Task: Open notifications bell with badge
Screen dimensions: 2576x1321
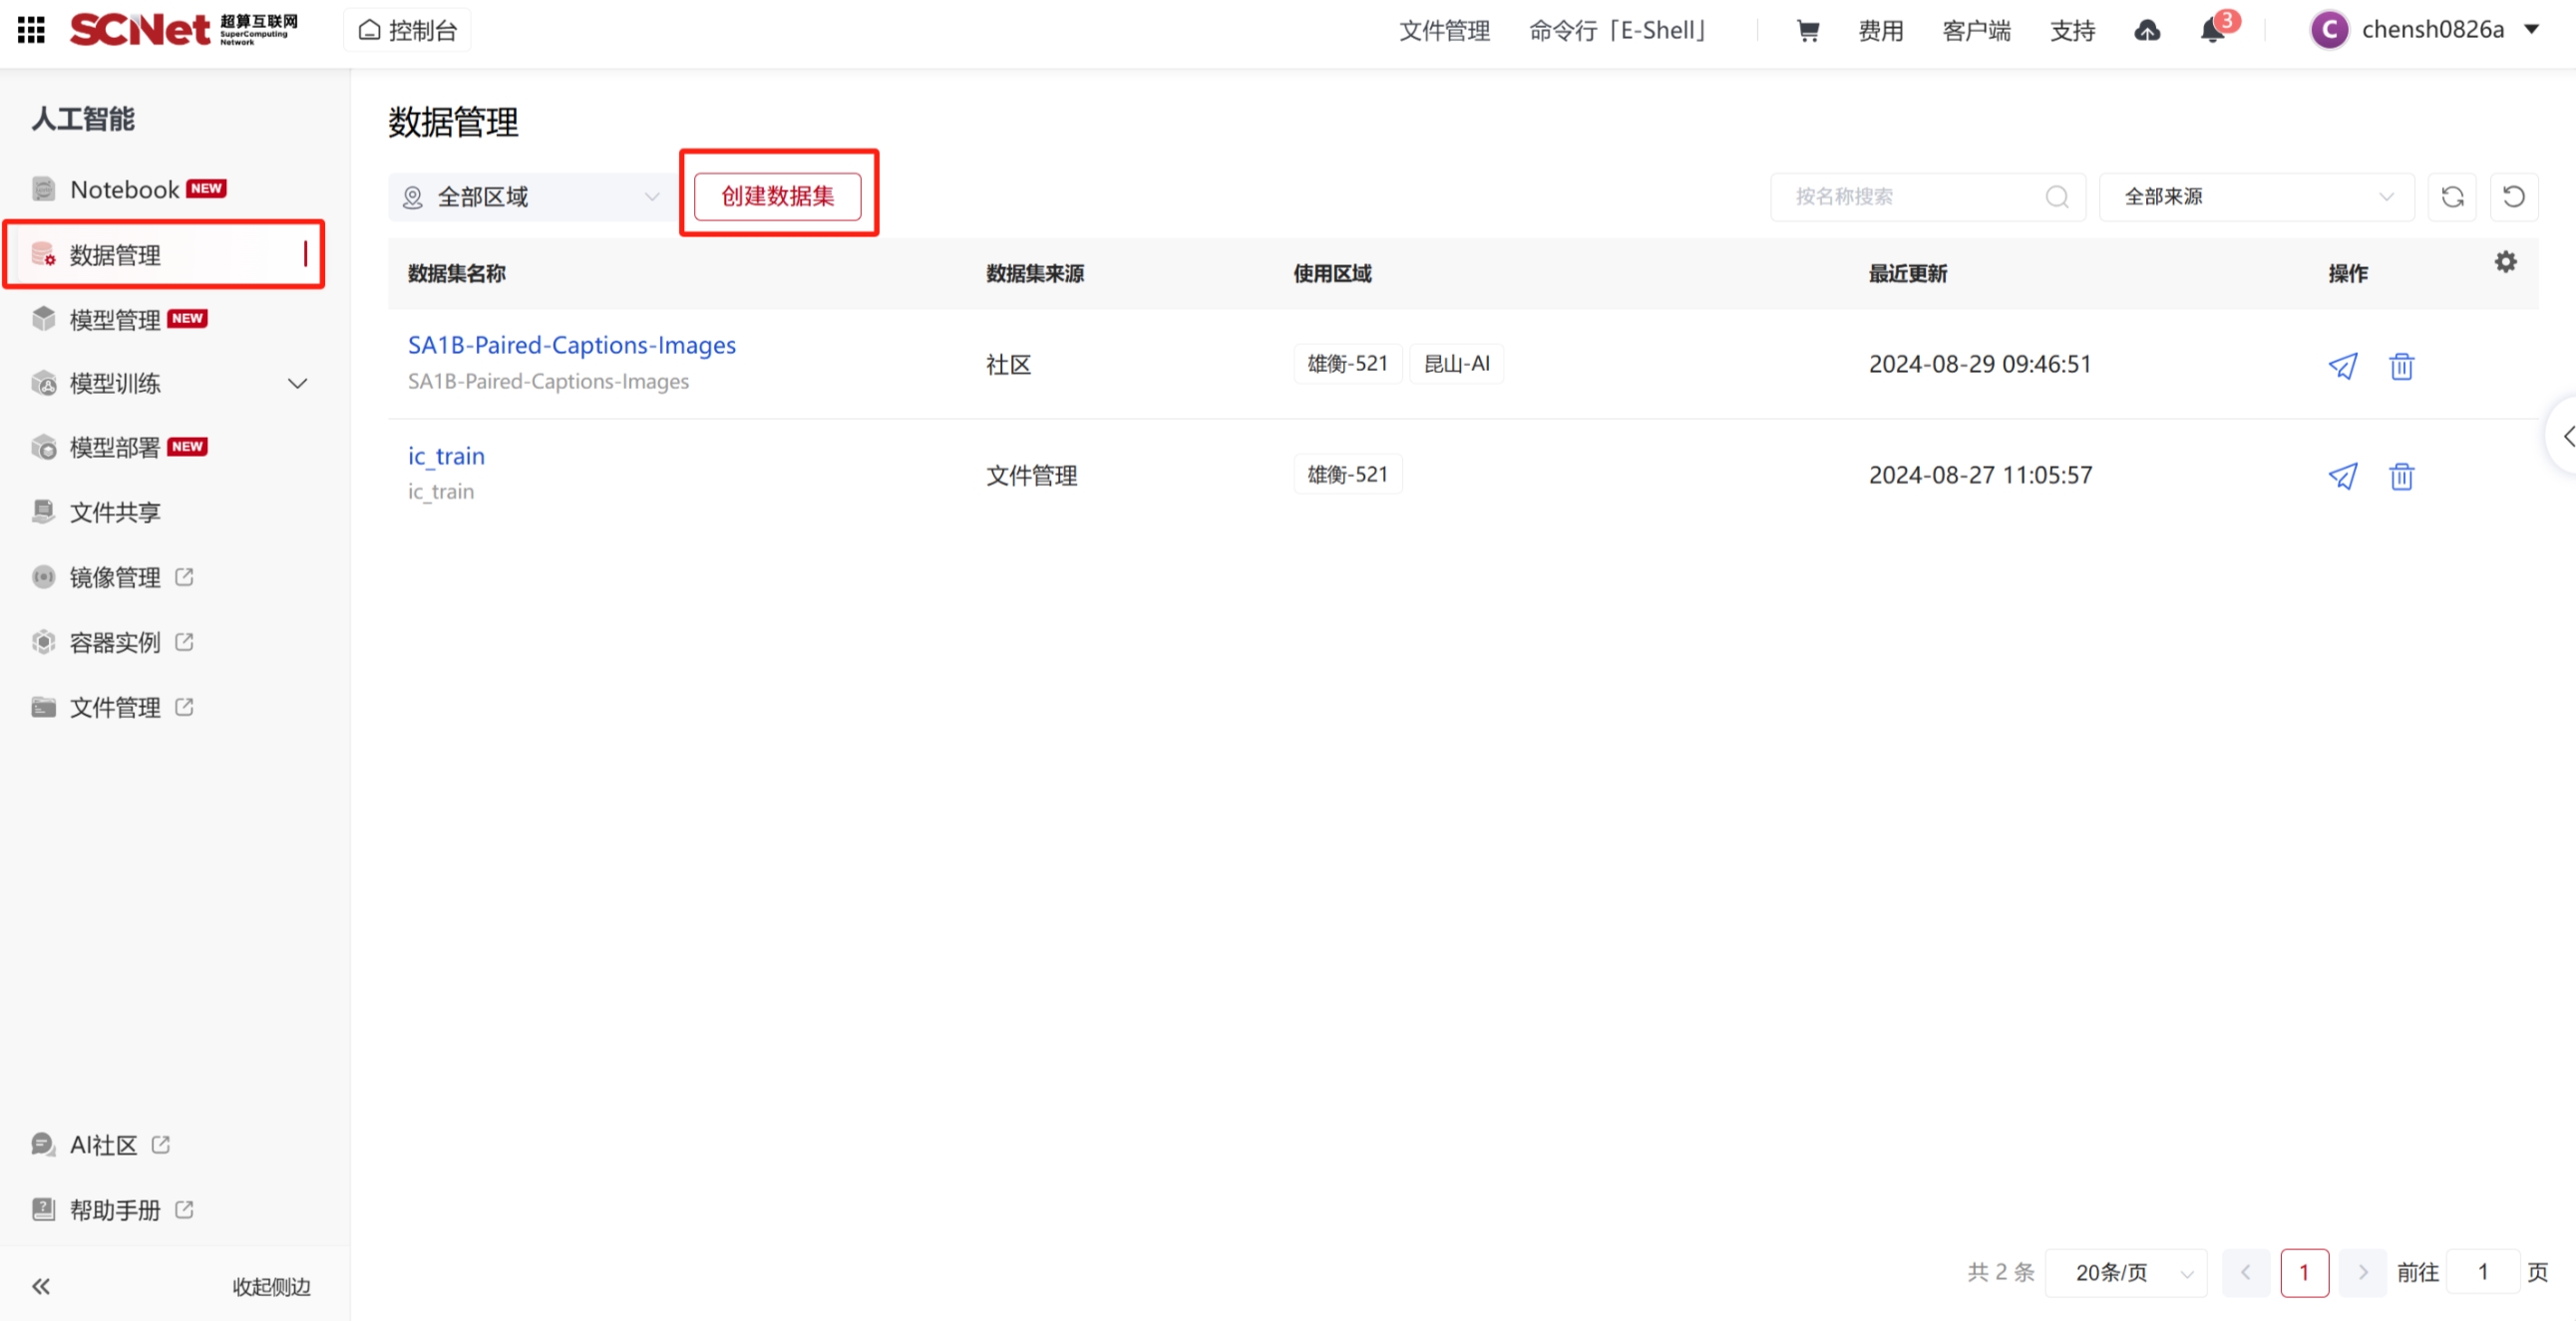Action: (2212, 31)
